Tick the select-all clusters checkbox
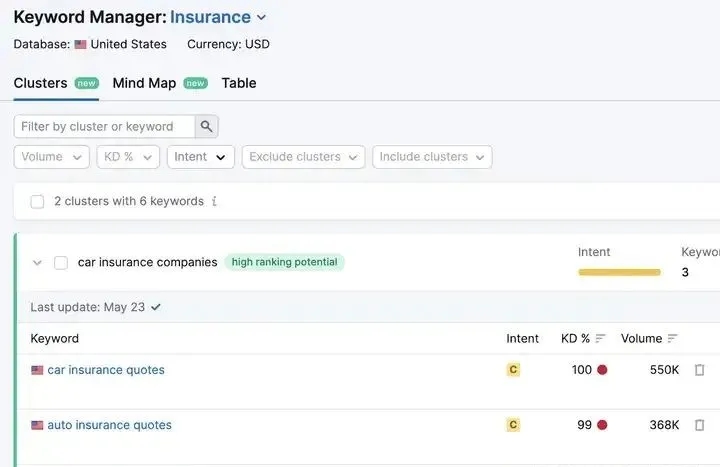 coord(37,202)
